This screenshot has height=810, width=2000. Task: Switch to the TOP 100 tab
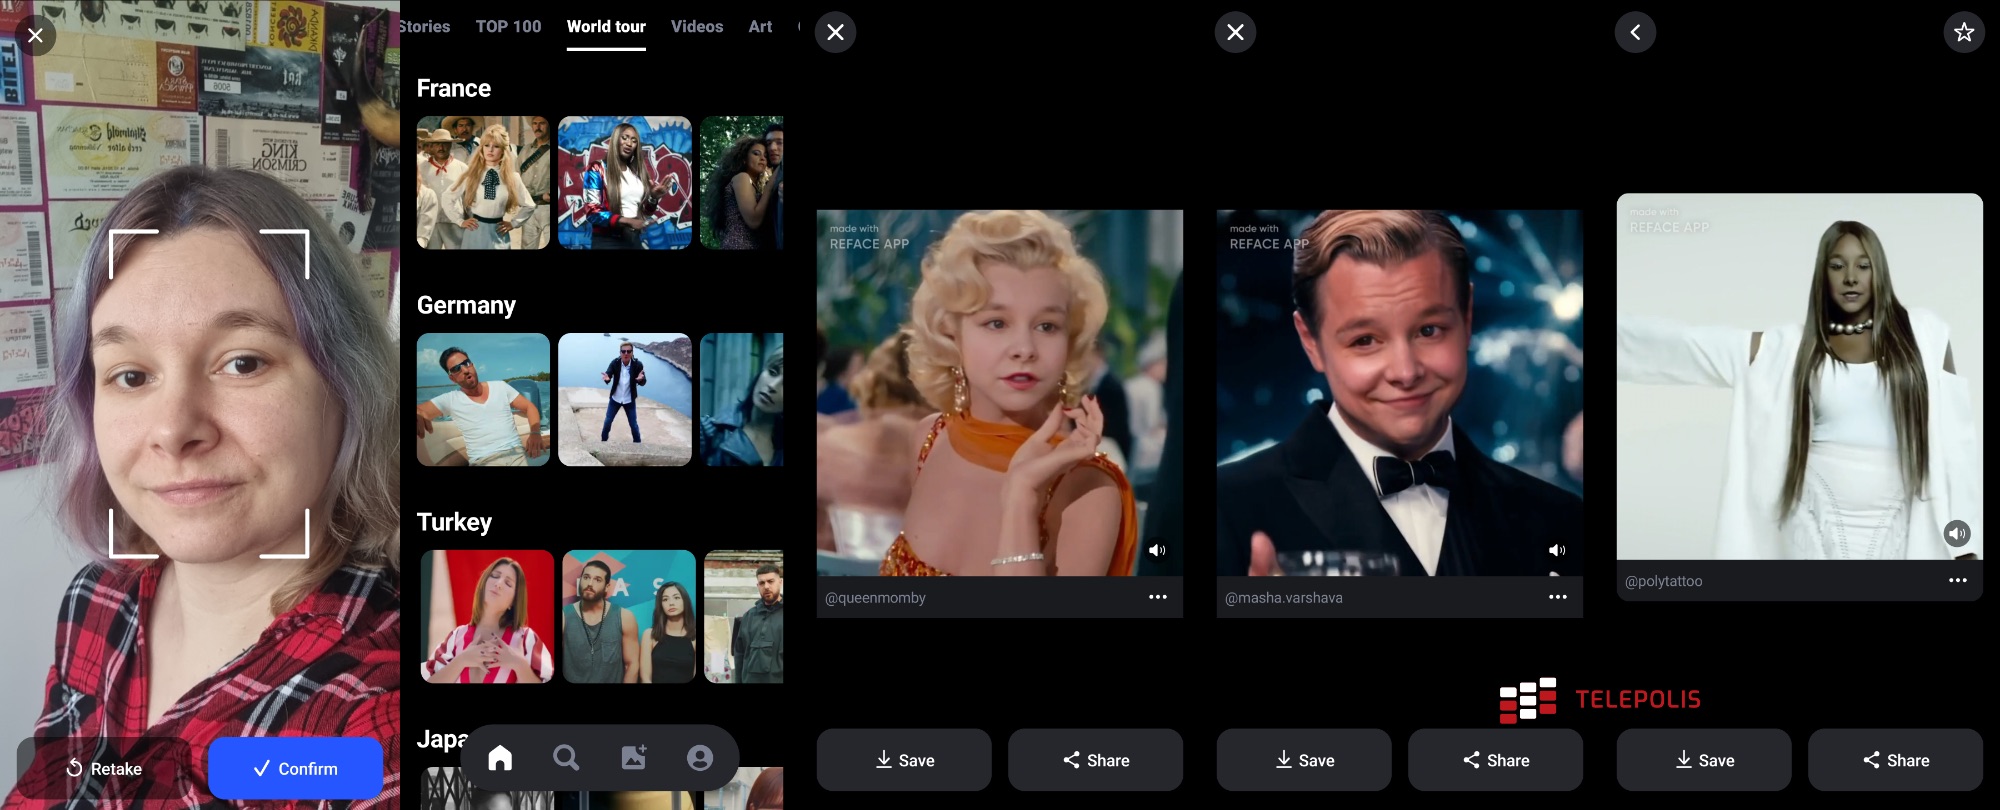click(508, 27)
